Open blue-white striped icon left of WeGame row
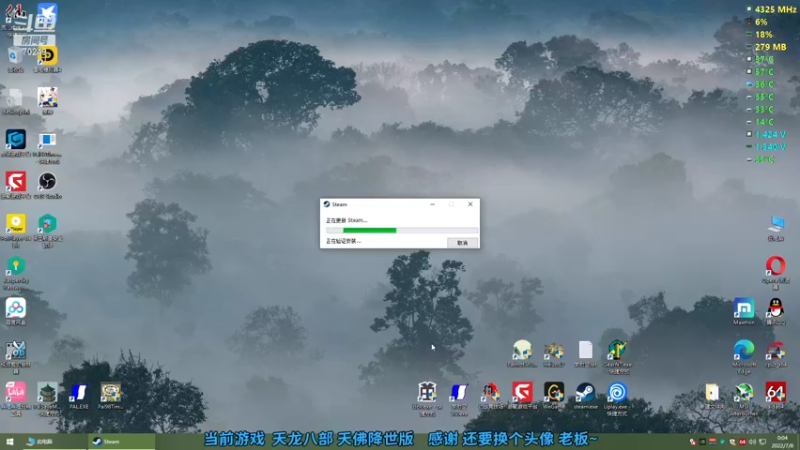This screenshot has width=800, height=450. point(459,397)
